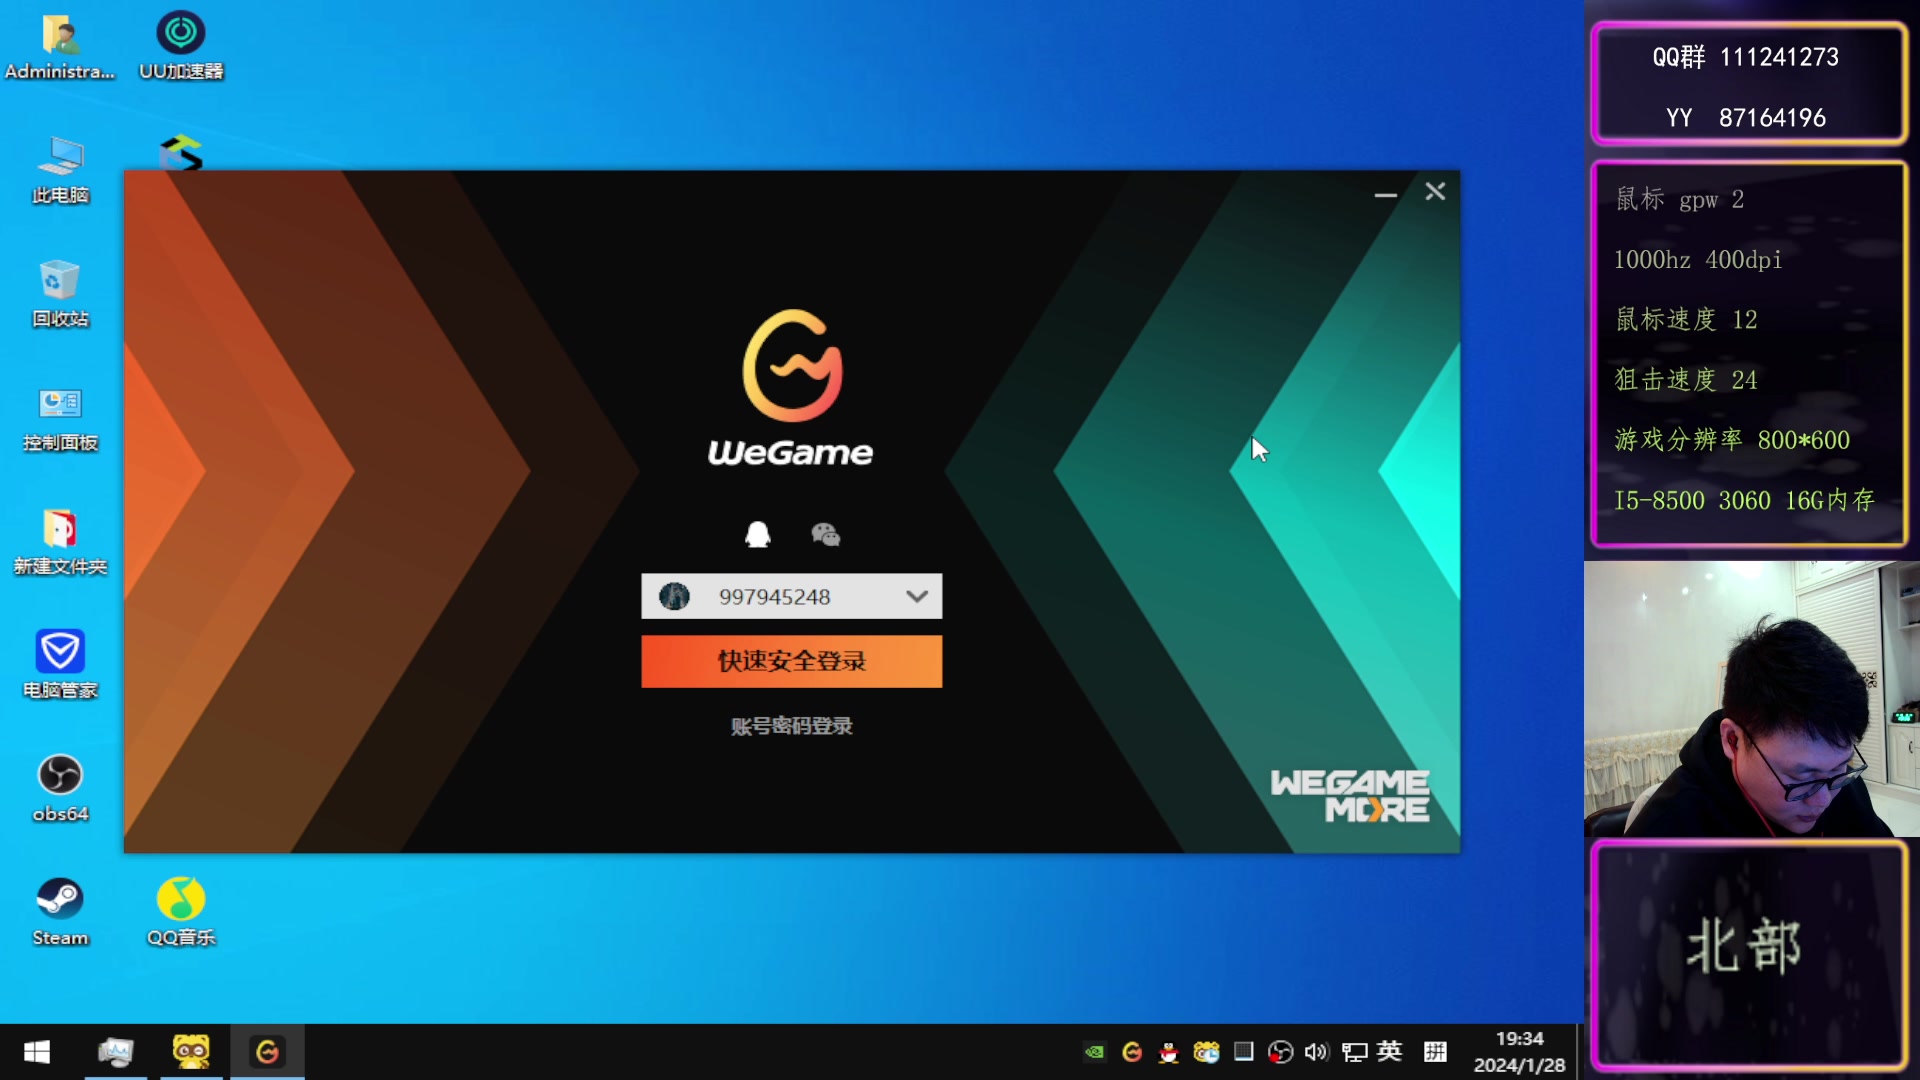Open the volume speaker tray icon
1920x1080 pixels.
[x=1317, y=1052]
